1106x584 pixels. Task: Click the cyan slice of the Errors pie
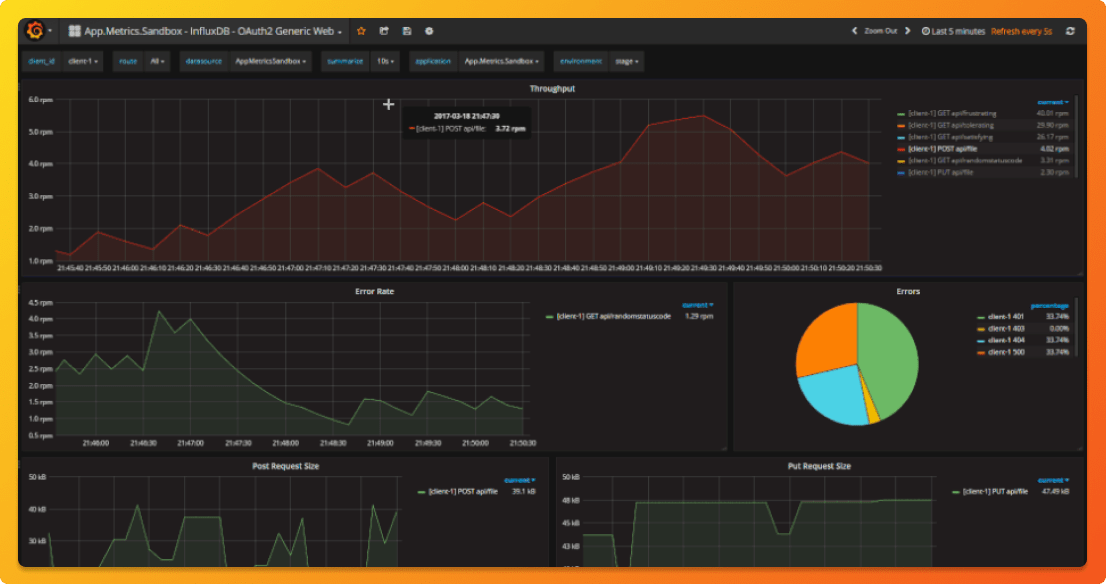(x=836, y=396)
